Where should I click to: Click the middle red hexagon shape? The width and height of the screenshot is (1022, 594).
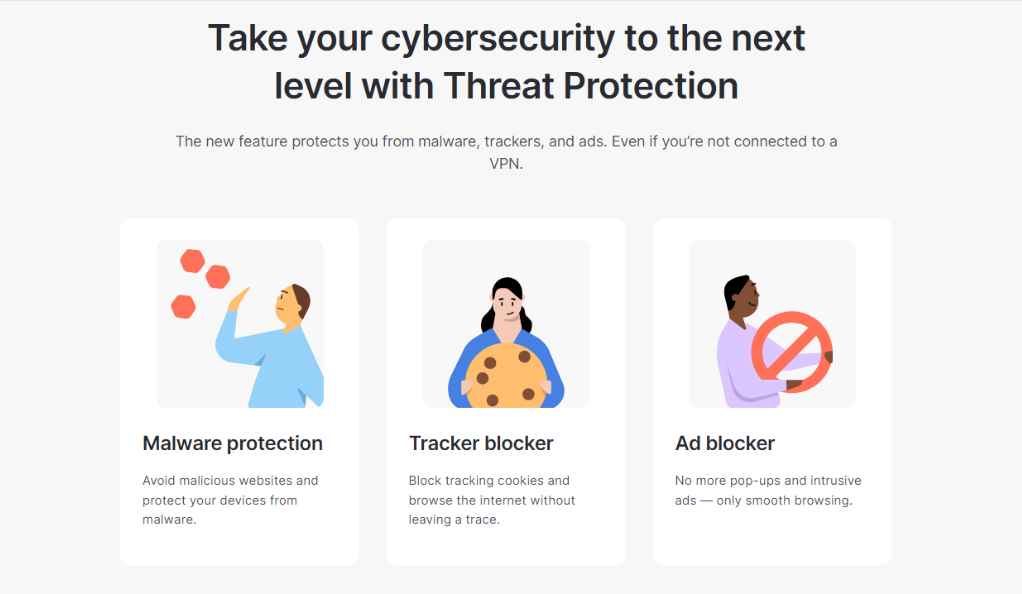218,276
